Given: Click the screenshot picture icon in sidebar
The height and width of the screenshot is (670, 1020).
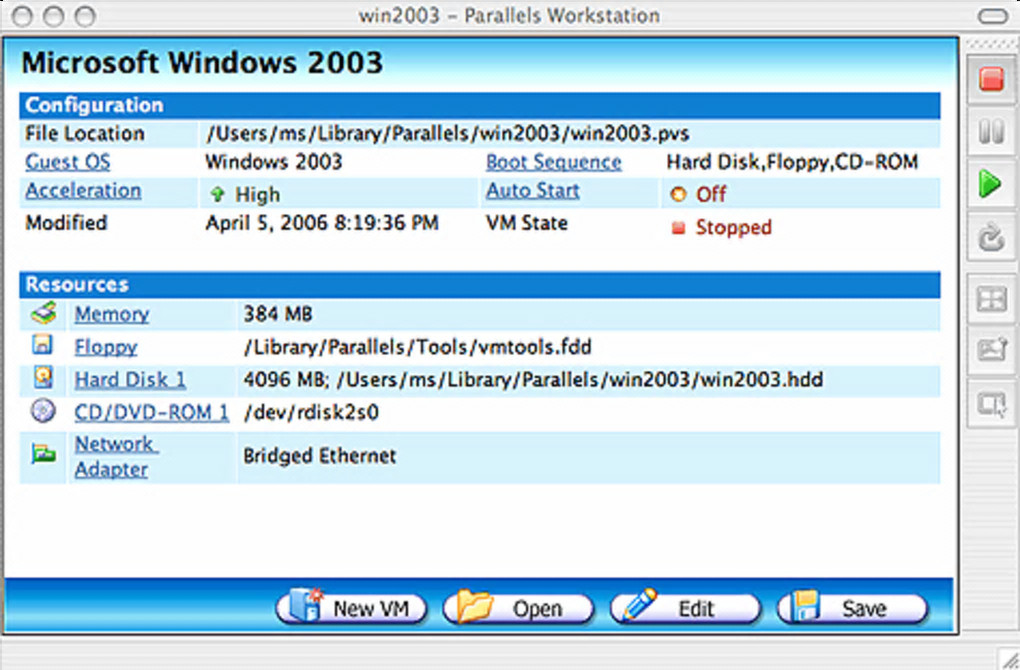Looking at the screenshot, I should [991, 351].
